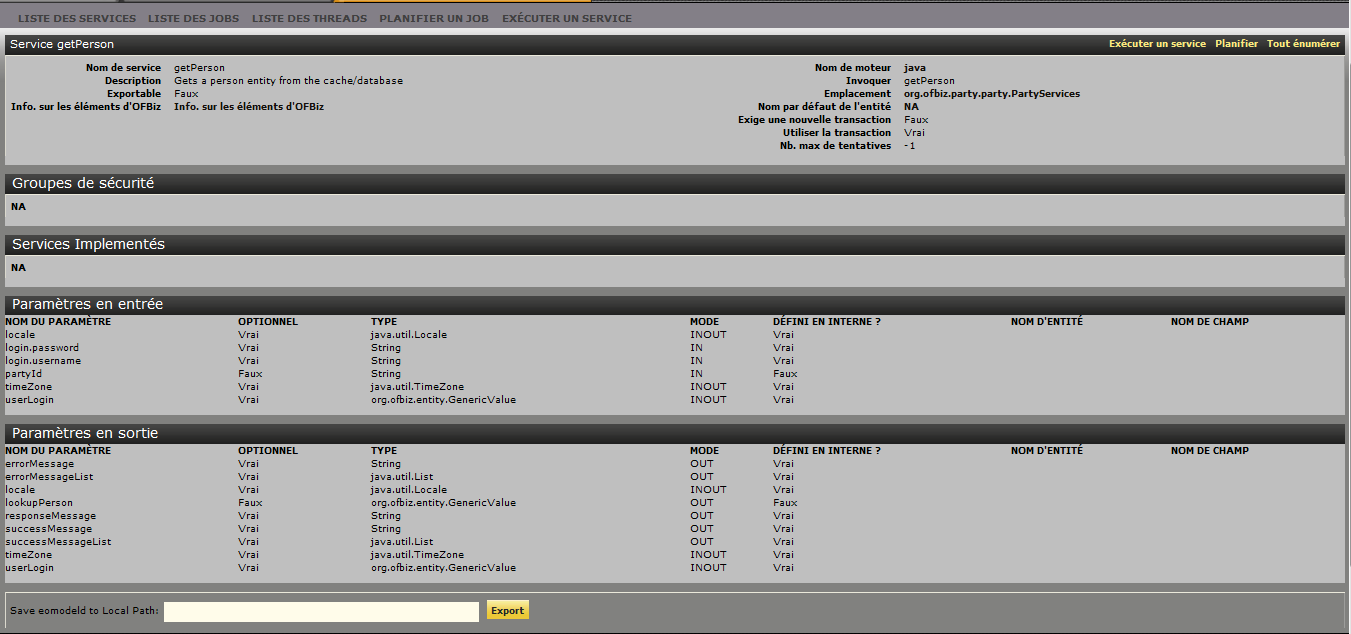Click the lookupPerson output parameter link
This screenshot has height=634, width=1351.
(38, 502)
